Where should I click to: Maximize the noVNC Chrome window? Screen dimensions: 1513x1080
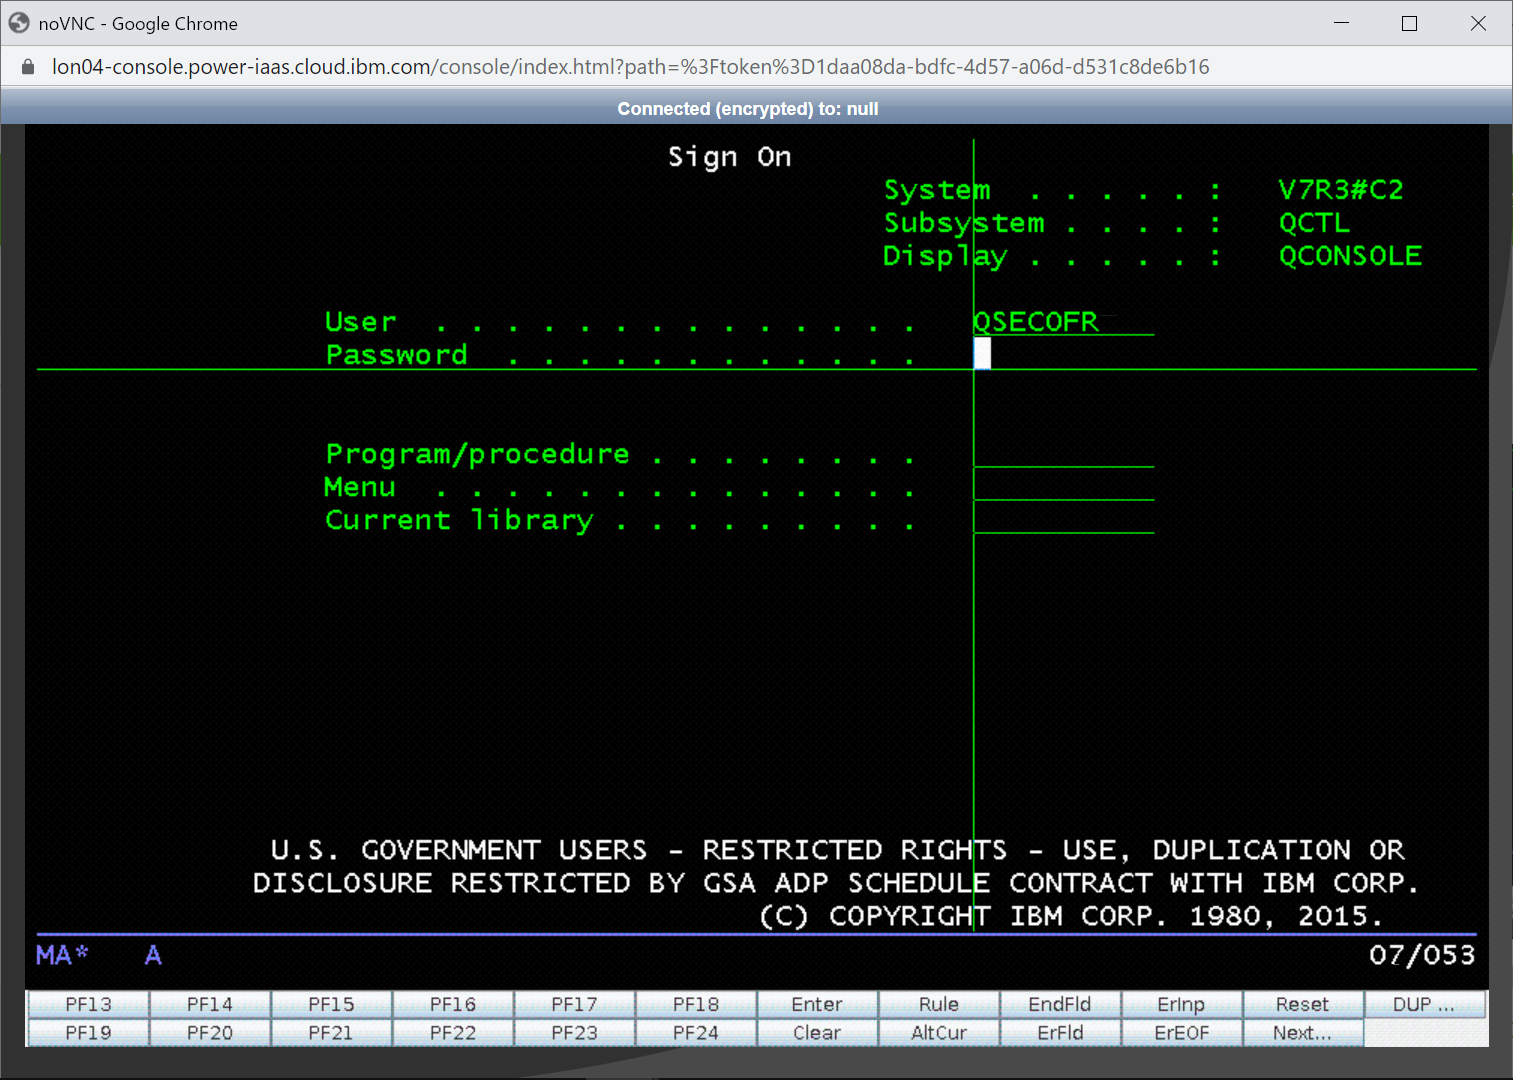(x=1410, y=23)
